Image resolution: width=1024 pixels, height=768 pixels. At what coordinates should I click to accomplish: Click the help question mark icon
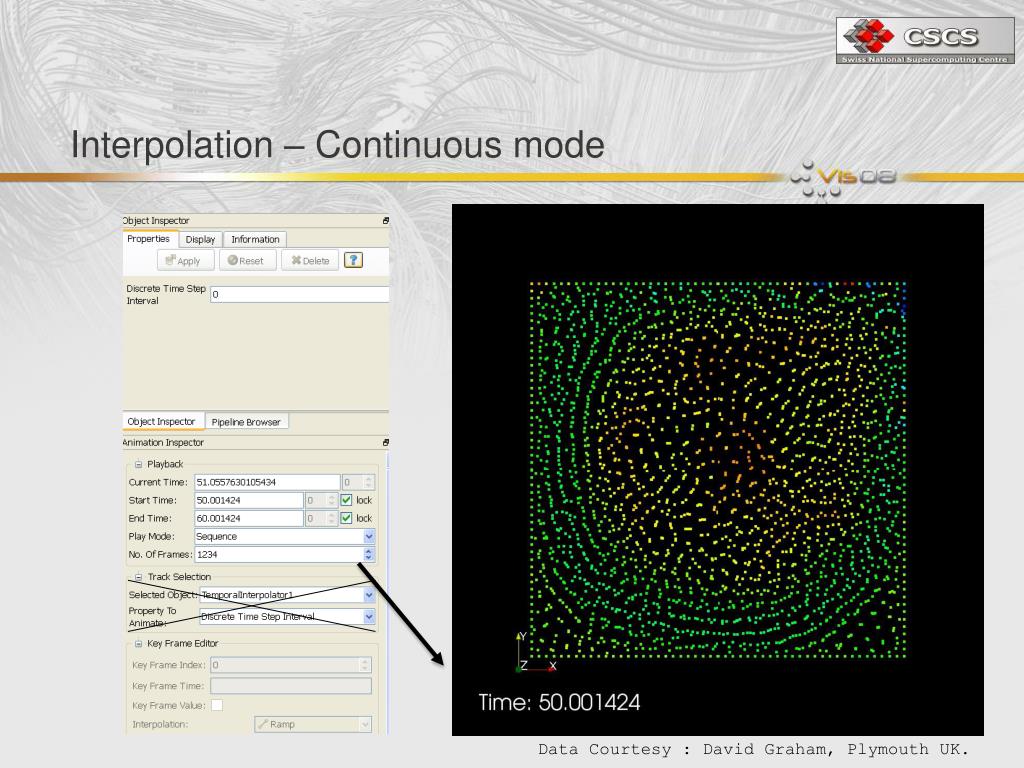click(352, 260)
